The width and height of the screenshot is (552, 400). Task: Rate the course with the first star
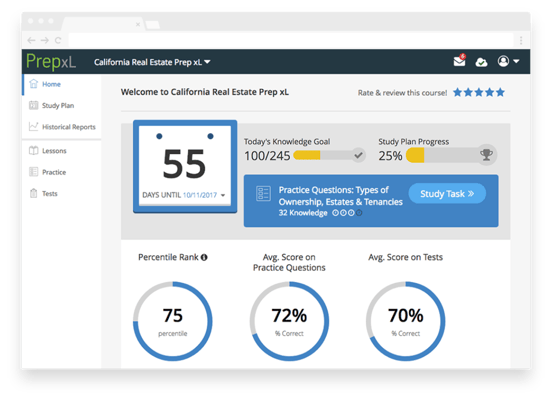tap(457, 93)
